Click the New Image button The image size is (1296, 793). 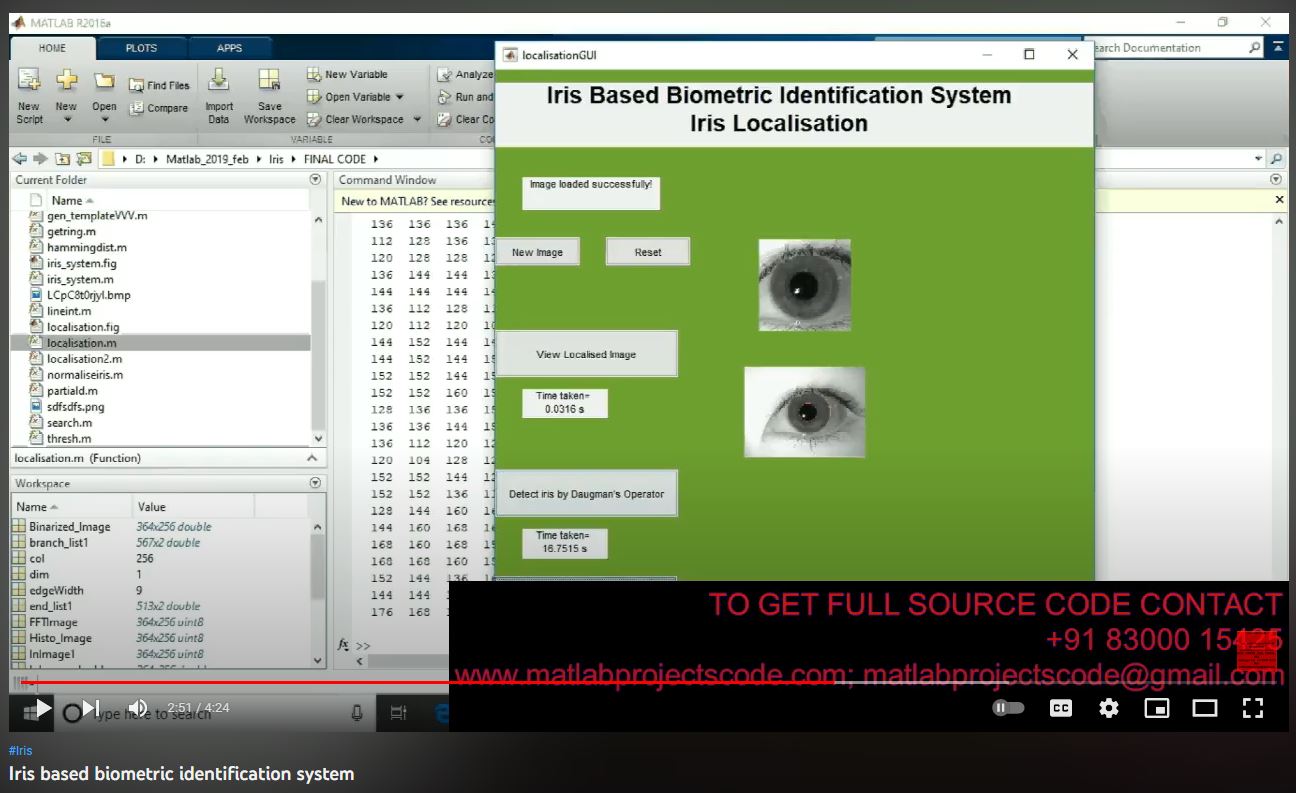[x=537, y=252]
